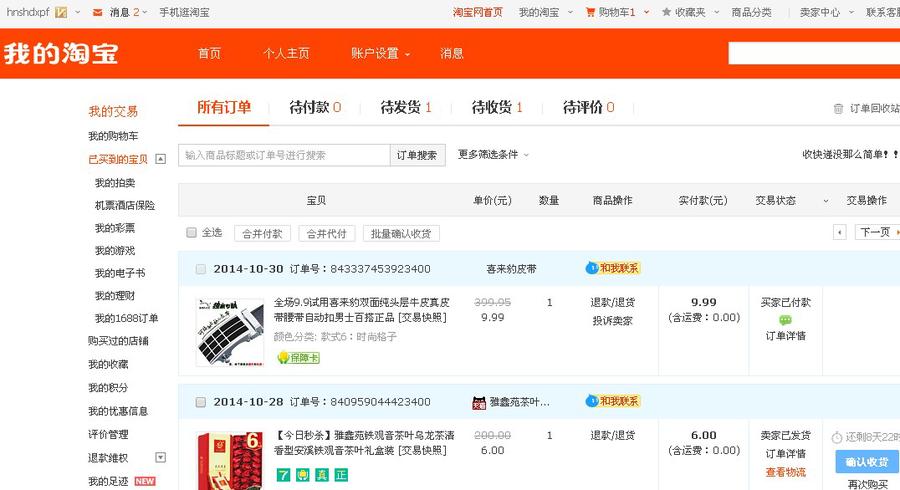Viewport: 900px width, 490px height.
Task: Open 我的收藏 in the sidebar
Action: click(x=108, y=364)
